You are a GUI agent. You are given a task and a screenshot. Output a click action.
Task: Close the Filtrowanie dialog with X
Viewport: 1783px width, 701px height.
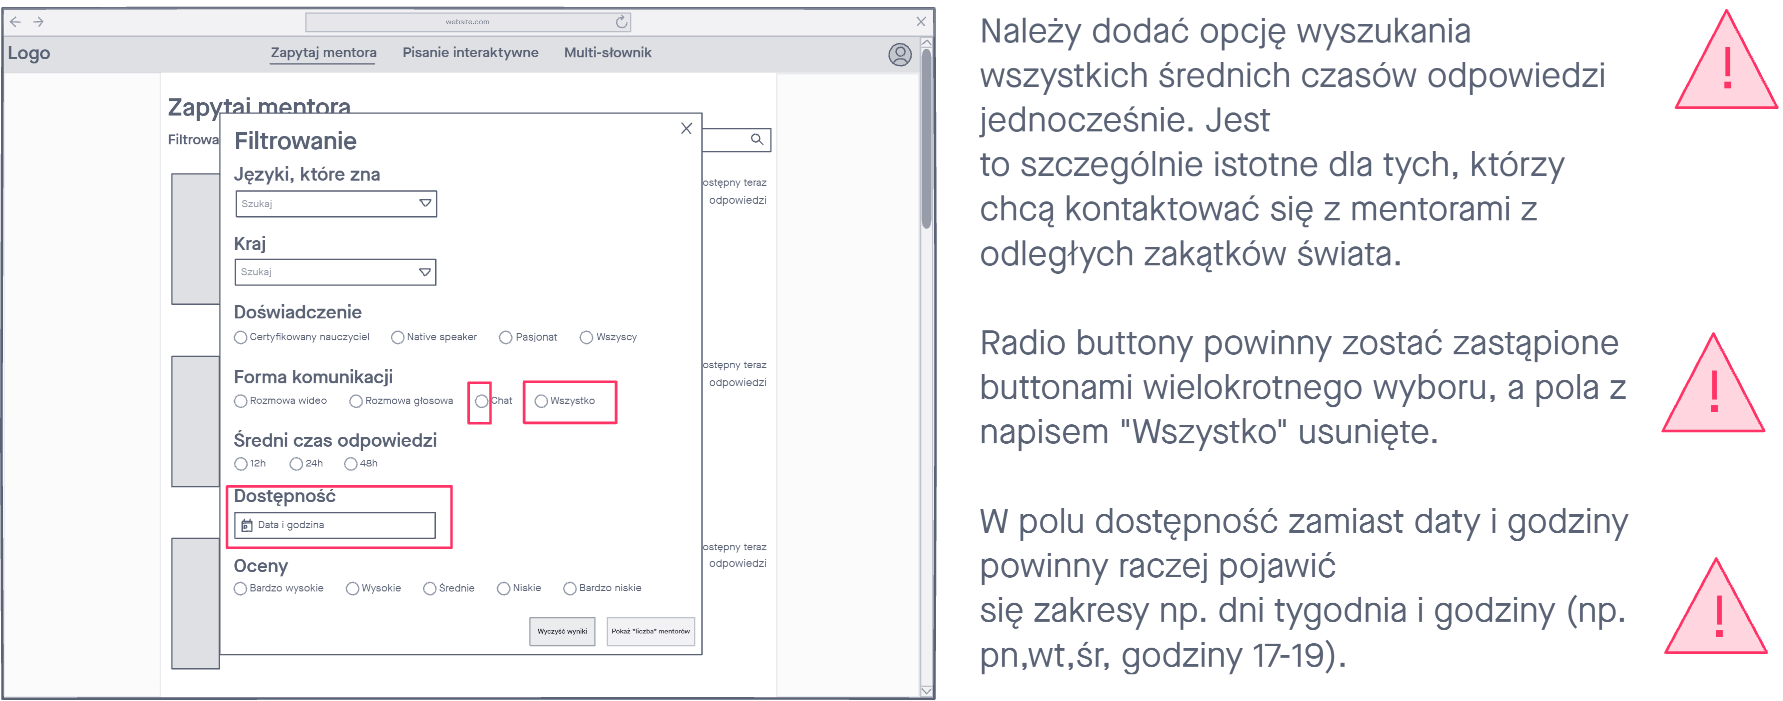(x=686, y=128)
